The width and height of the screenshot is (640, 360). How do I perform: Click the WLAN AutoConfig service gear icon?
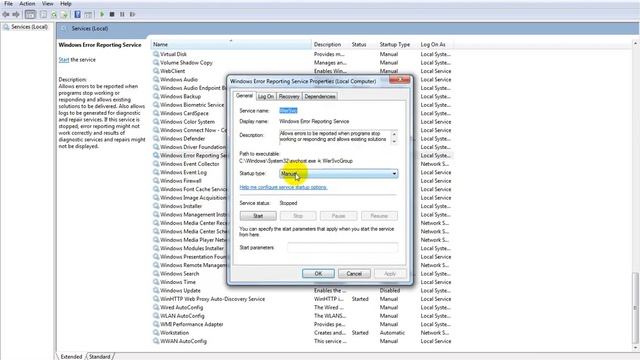156,316
